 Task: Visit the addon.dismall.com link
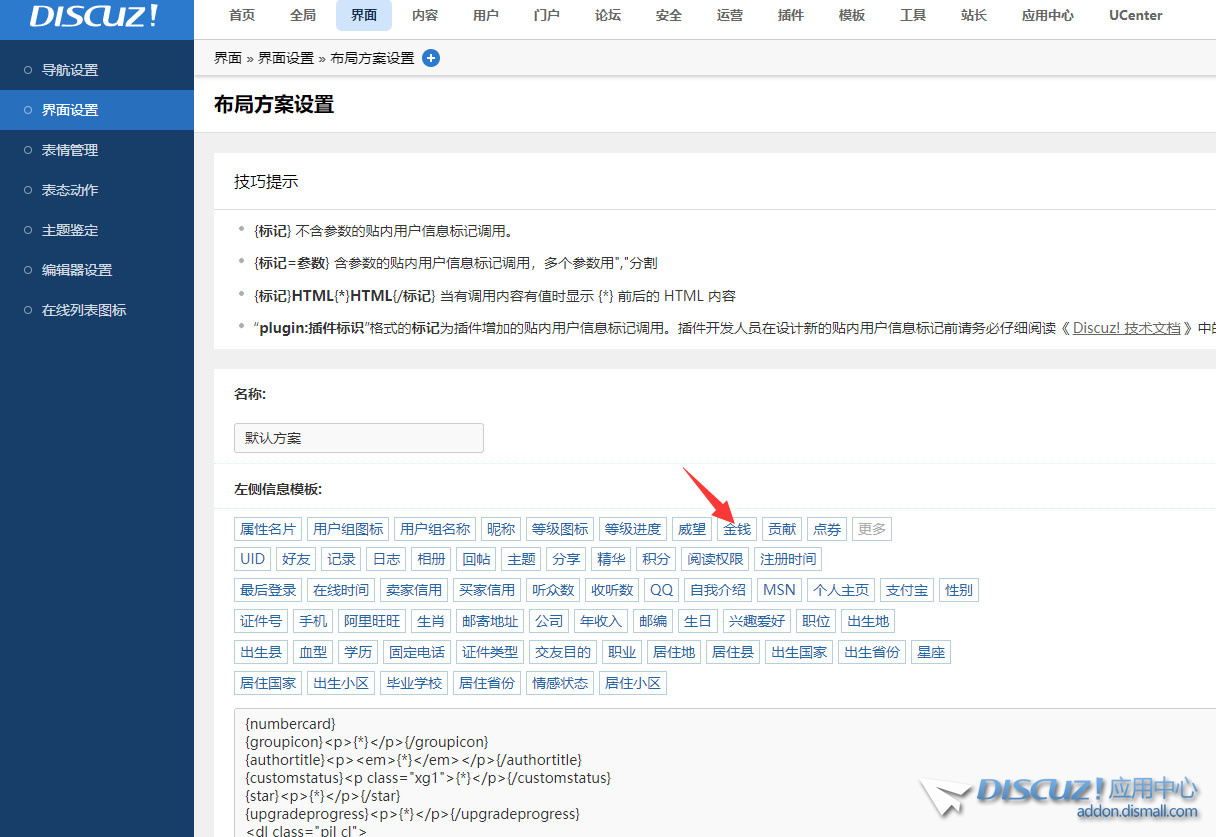[1136, 813]
